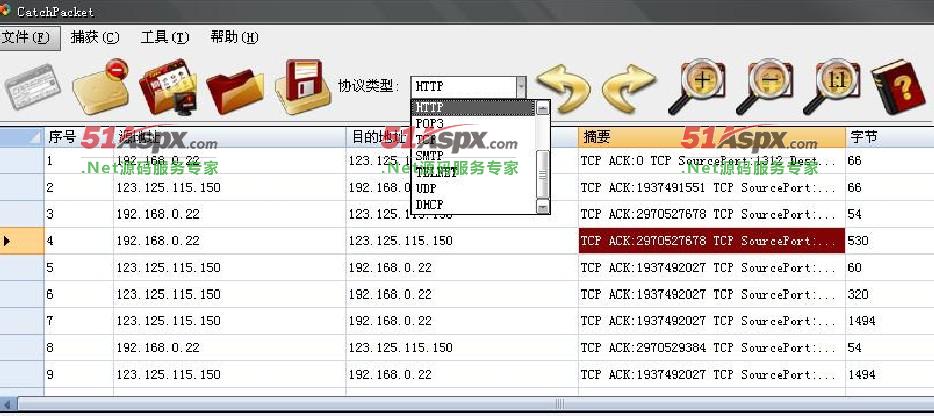Screen dimensions: 934x416
Task: Click the bytes cell 1494 in row 9
Action: 889,374
